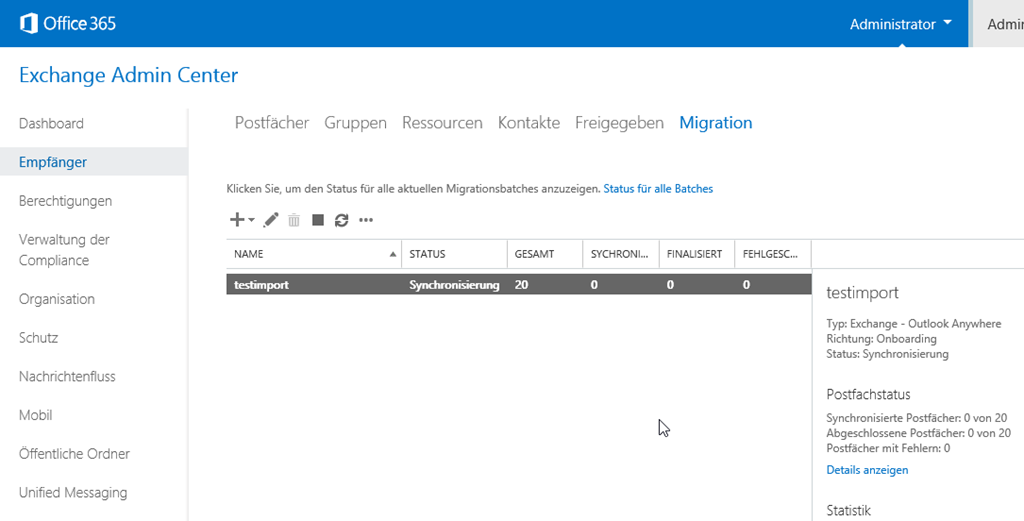This screenshot has height=521, width=1024.
Task: Refresh the migration batch list
Action: [x=341, y=220]
